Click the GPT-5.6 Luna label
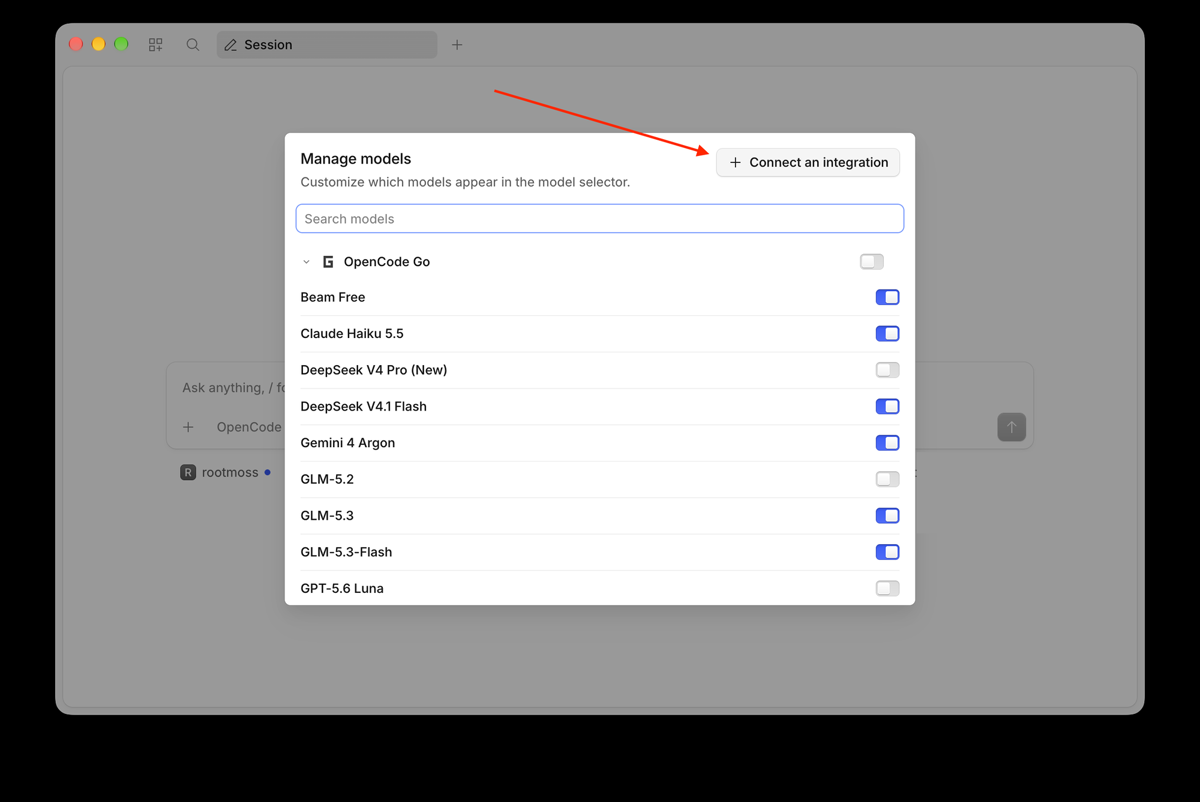1200x802 pixels. click(342, 588)
